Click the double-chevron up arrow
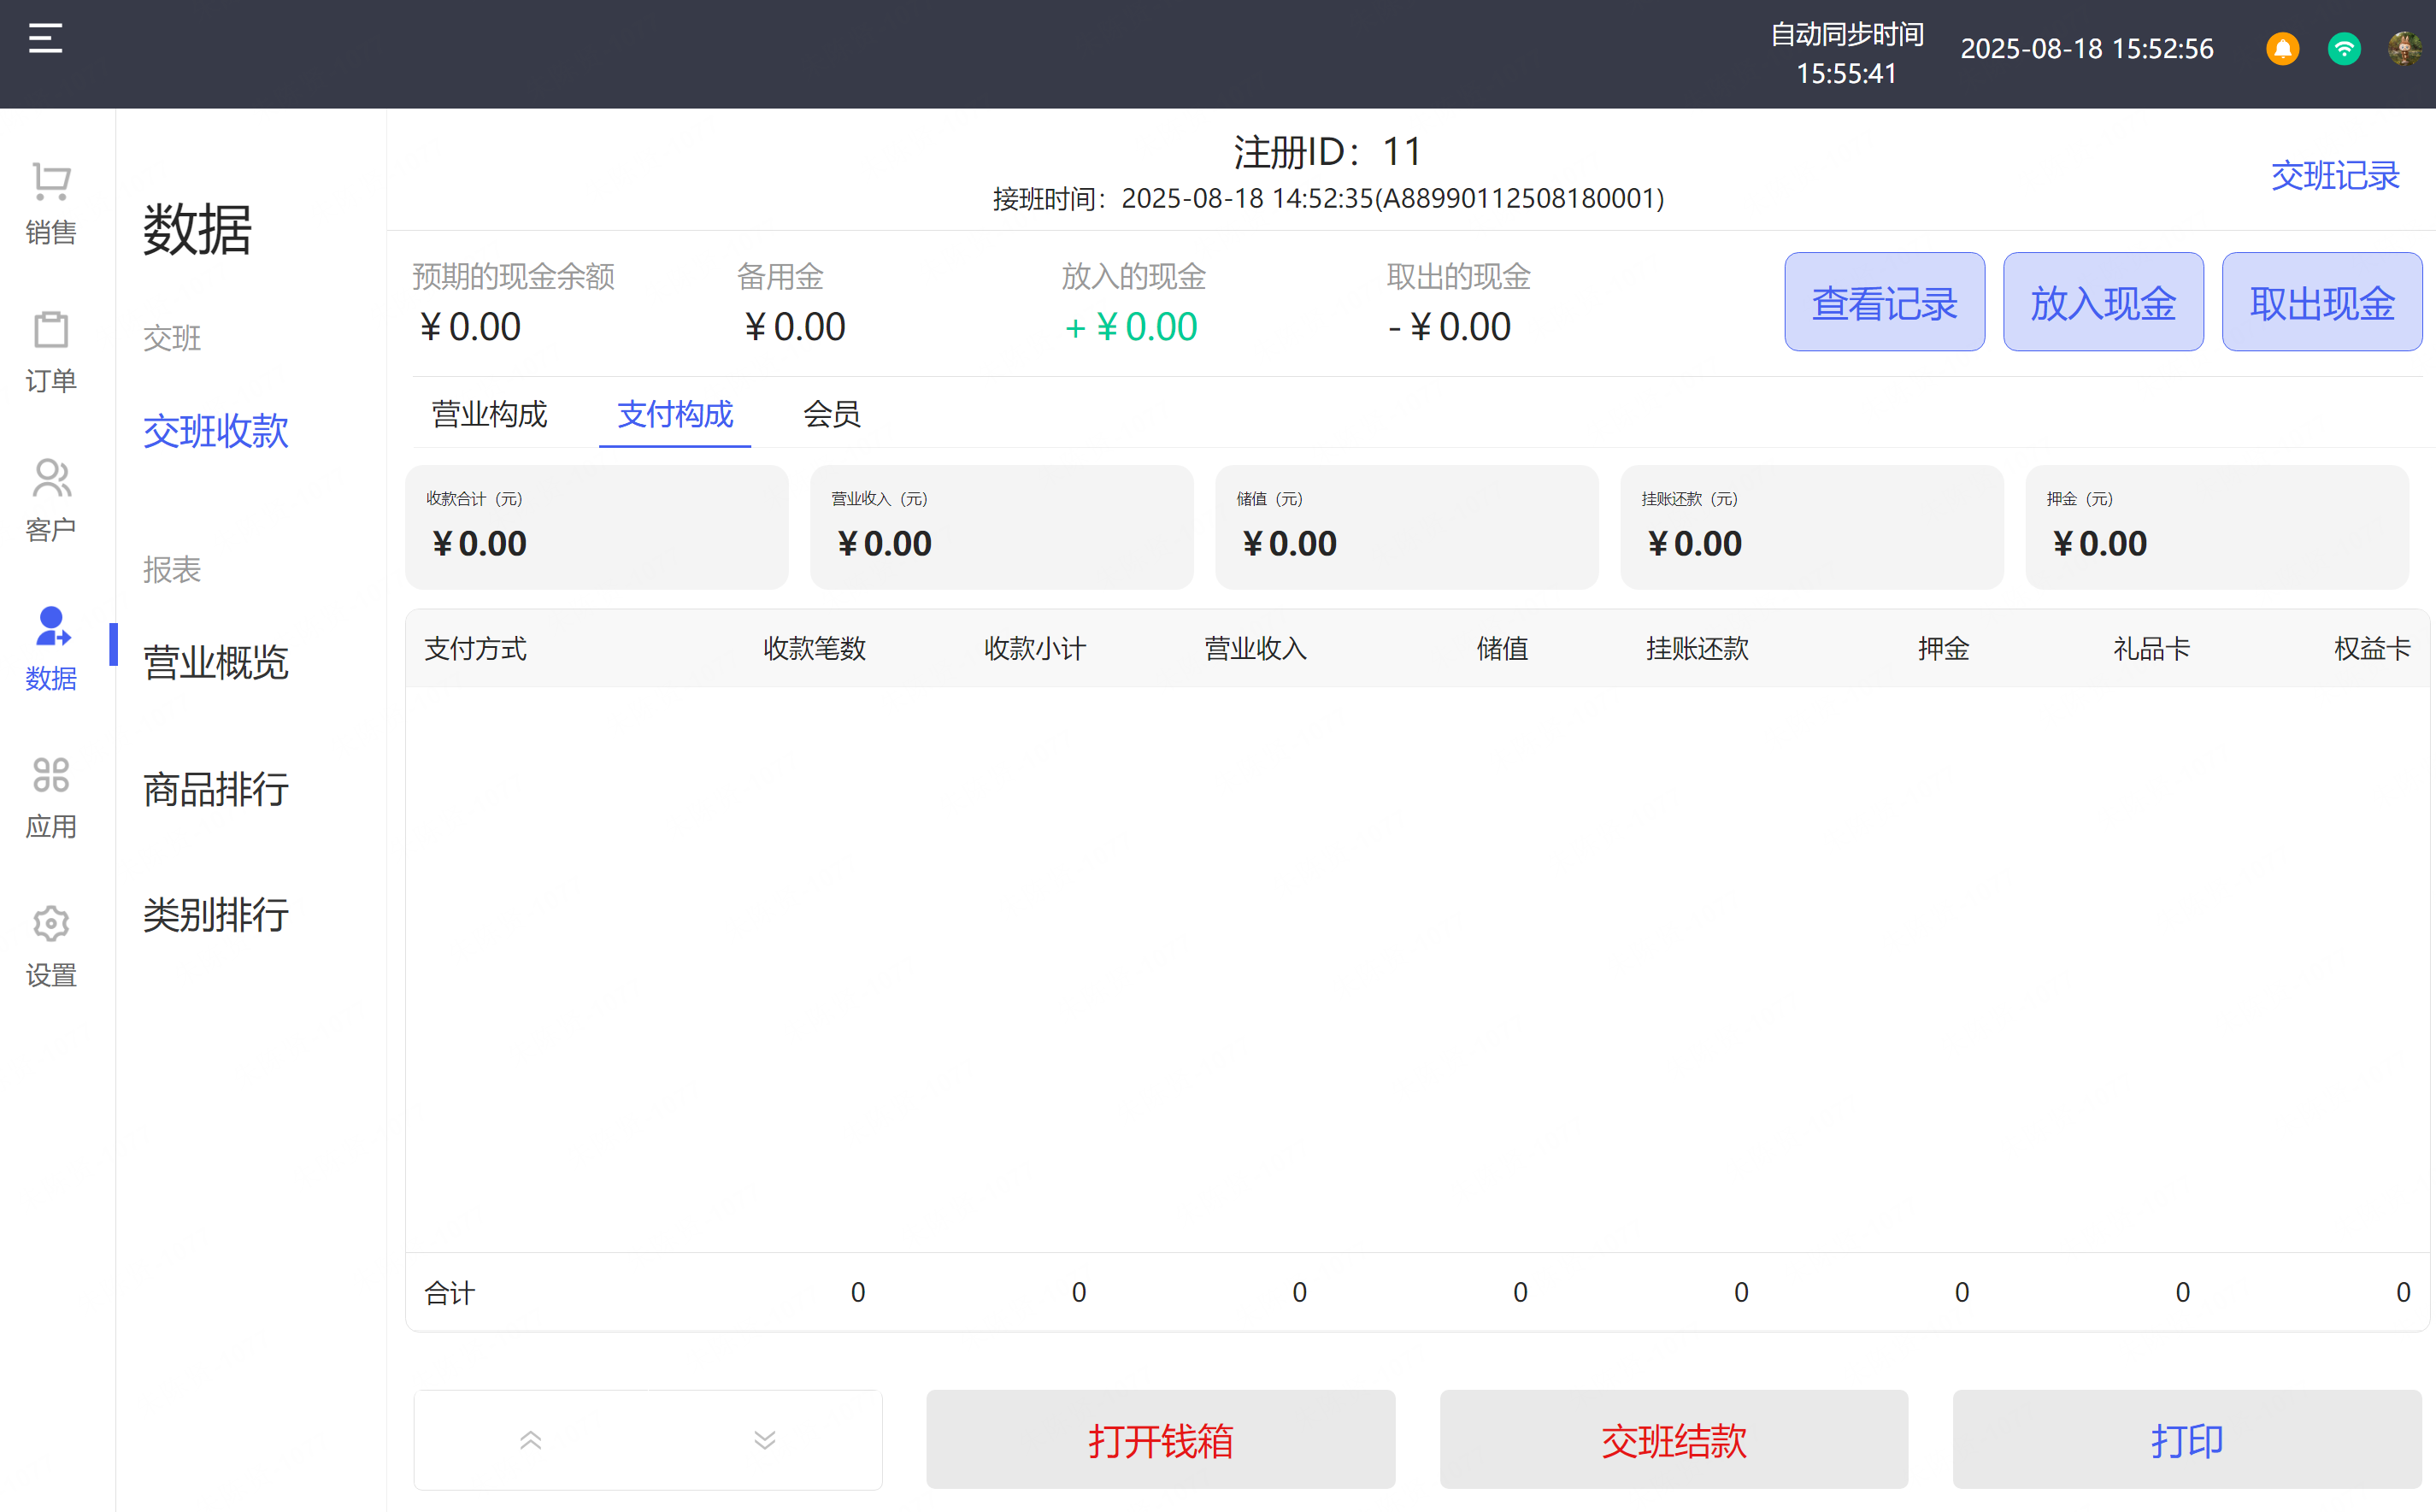 coord(531,1440)
